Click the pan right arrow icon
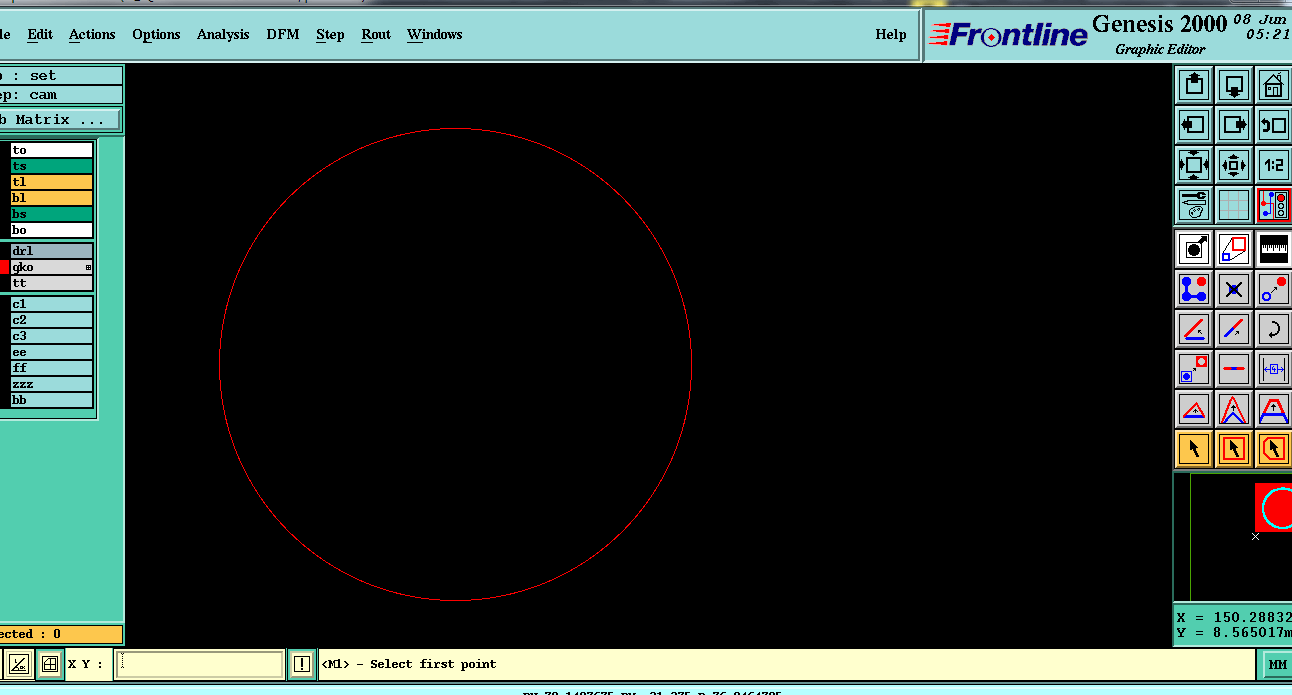Screen dimensions: 1292x695 (x=1234, y=125)
